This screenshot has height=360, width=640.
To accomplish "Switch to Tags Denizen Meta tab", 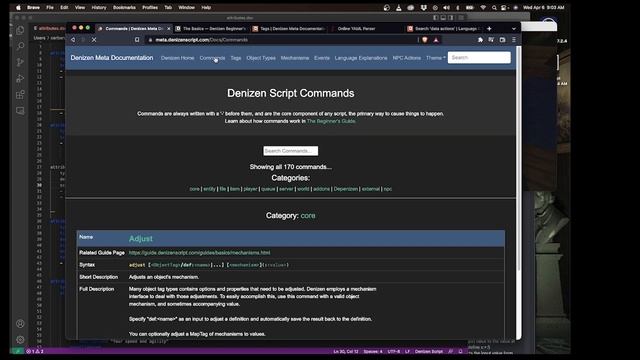I will coord(289,29).
